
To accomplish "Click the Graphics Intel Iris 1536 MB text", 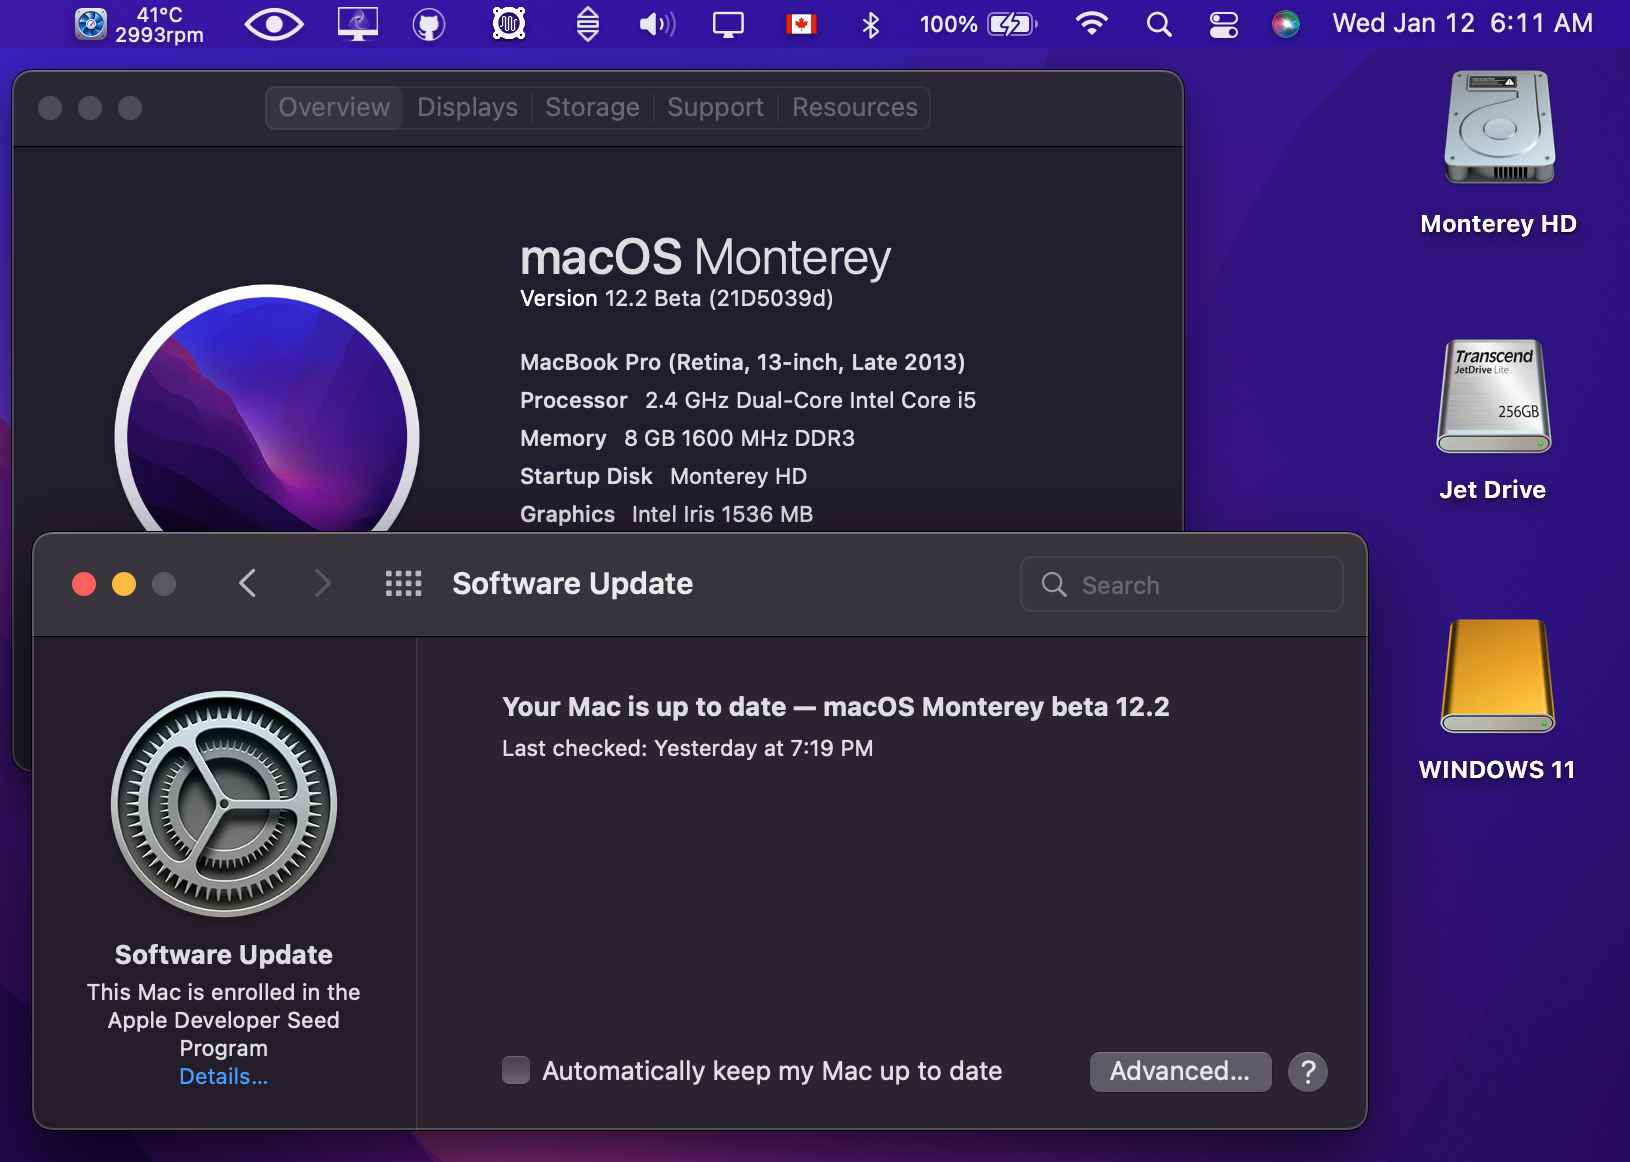I will (666, 514).
